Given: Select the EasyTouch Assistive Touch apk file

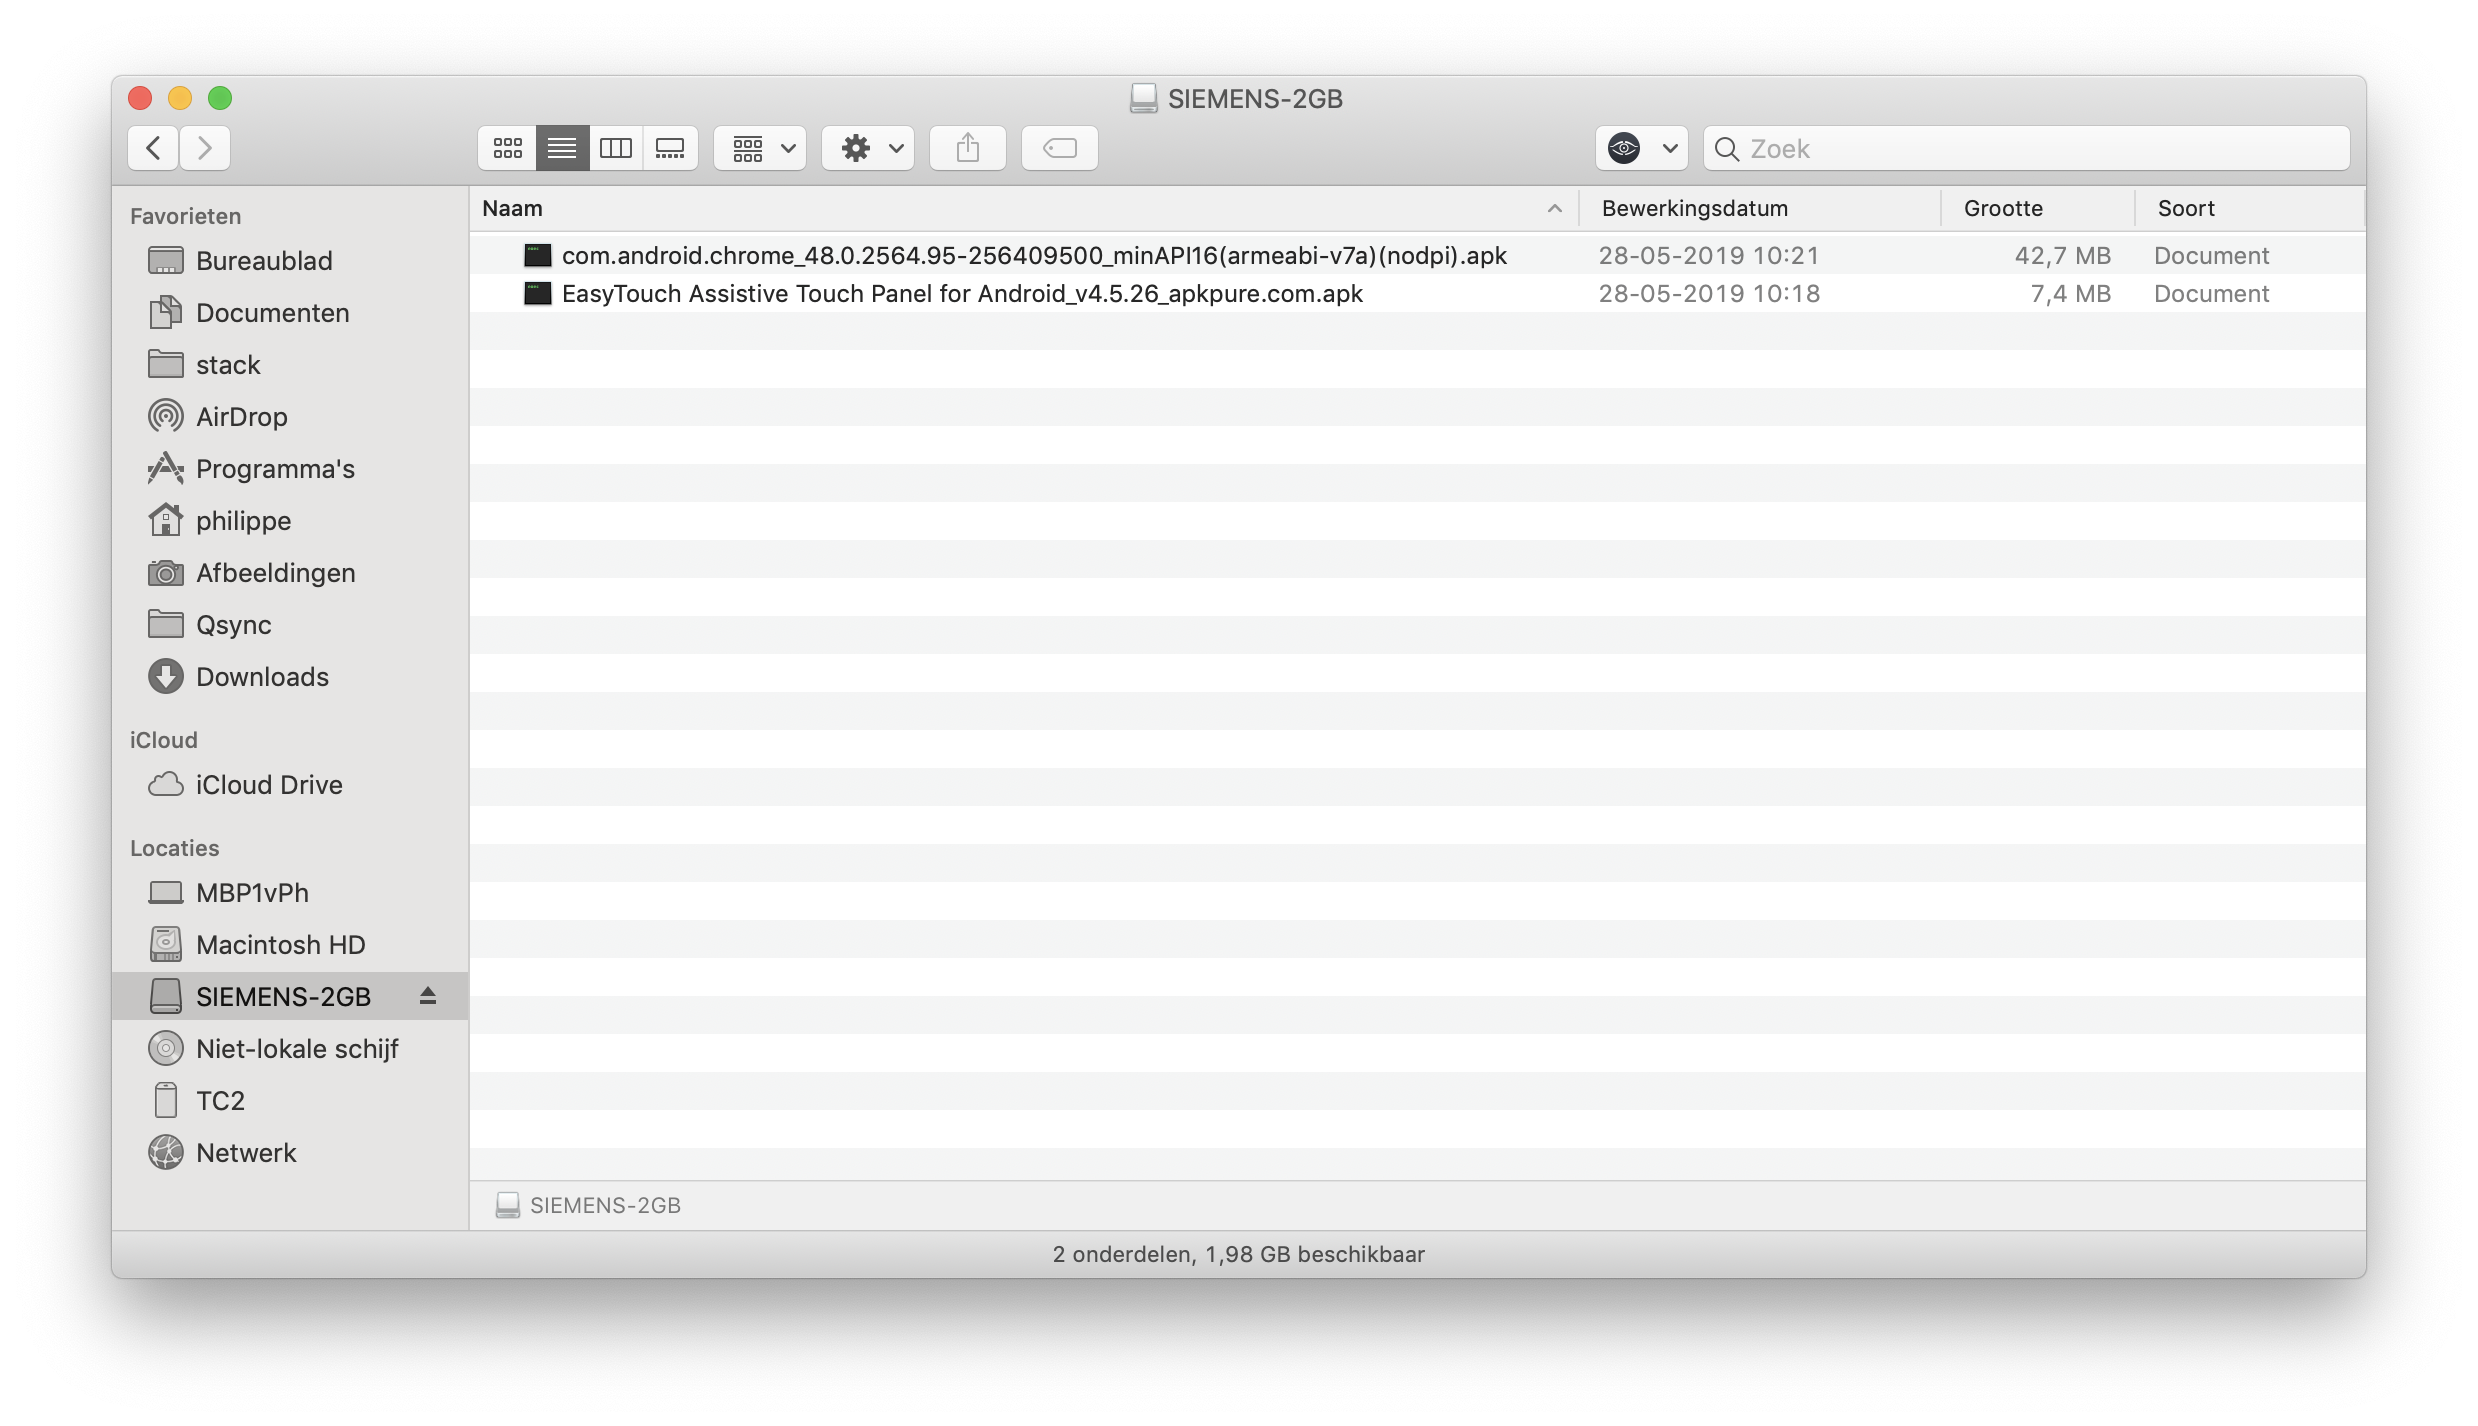Looking at the screenshot, I should [x=961, y=294].
